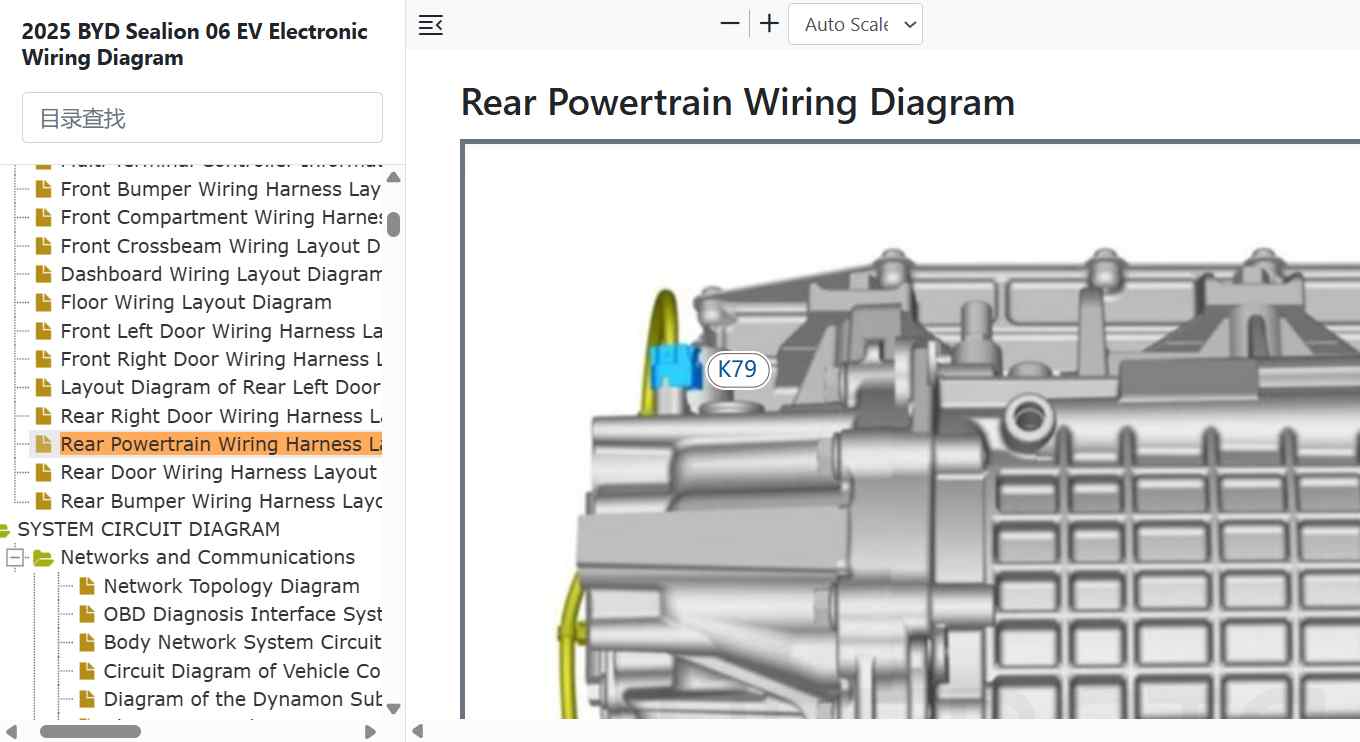1360x742 pixels.
Task: Click the sidebar scroll right arrow
Action: (x=371, y=731)
